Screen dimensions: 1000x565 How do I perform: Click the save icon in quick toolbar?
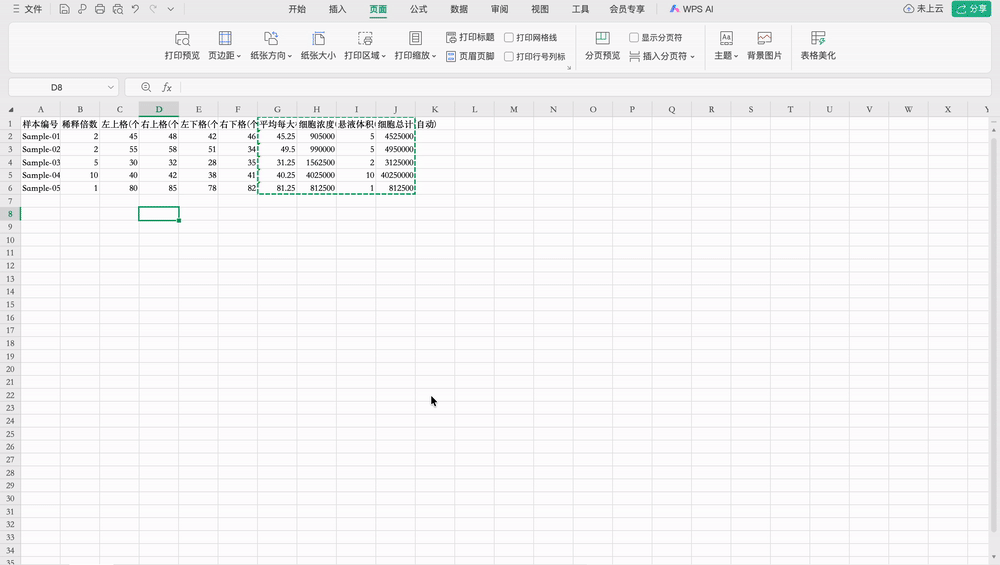(64, 9)
